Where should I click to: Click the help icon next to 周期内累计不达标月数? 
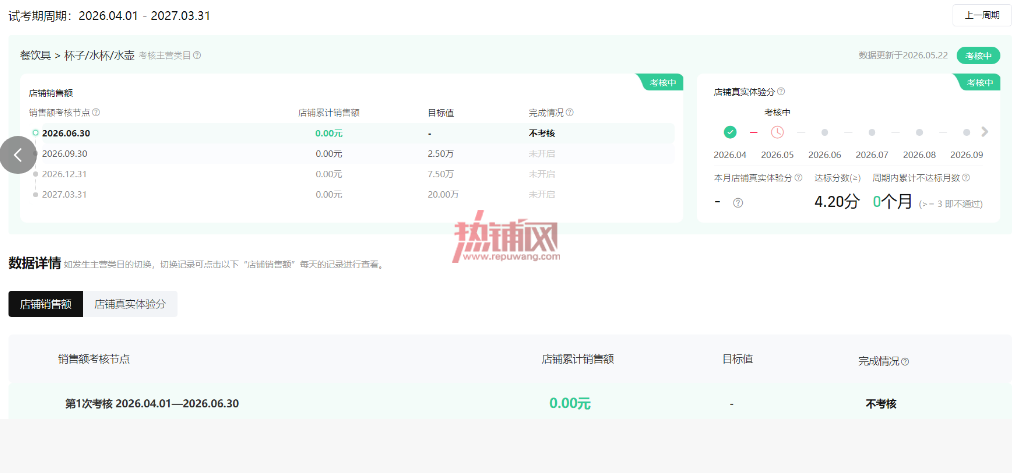tap(966, 177)
